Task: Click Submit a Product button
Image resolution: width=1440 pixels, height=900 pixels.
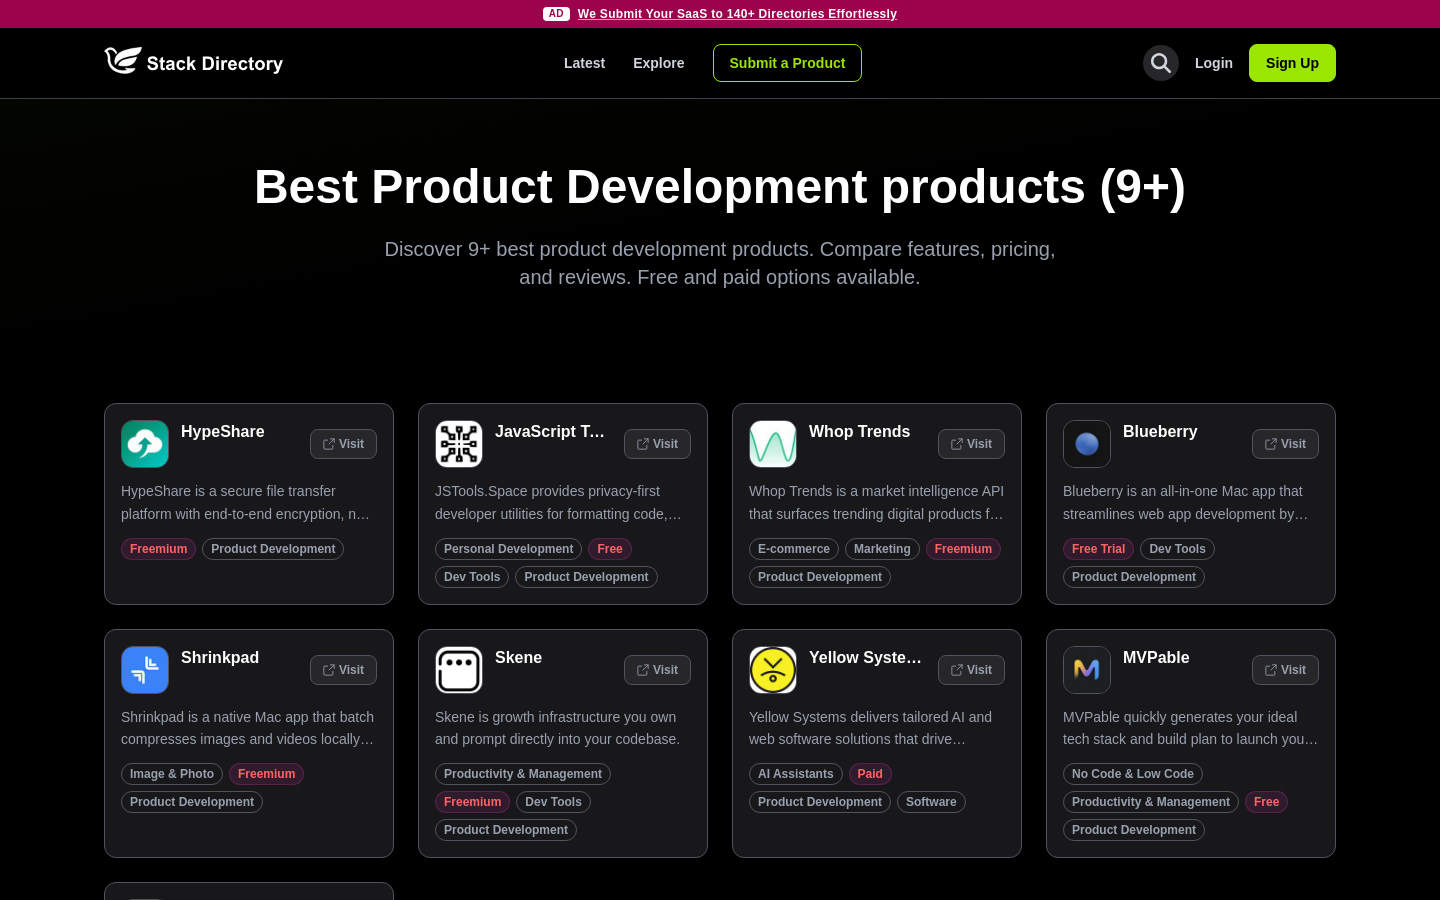Action: click(x=787, y=63)
